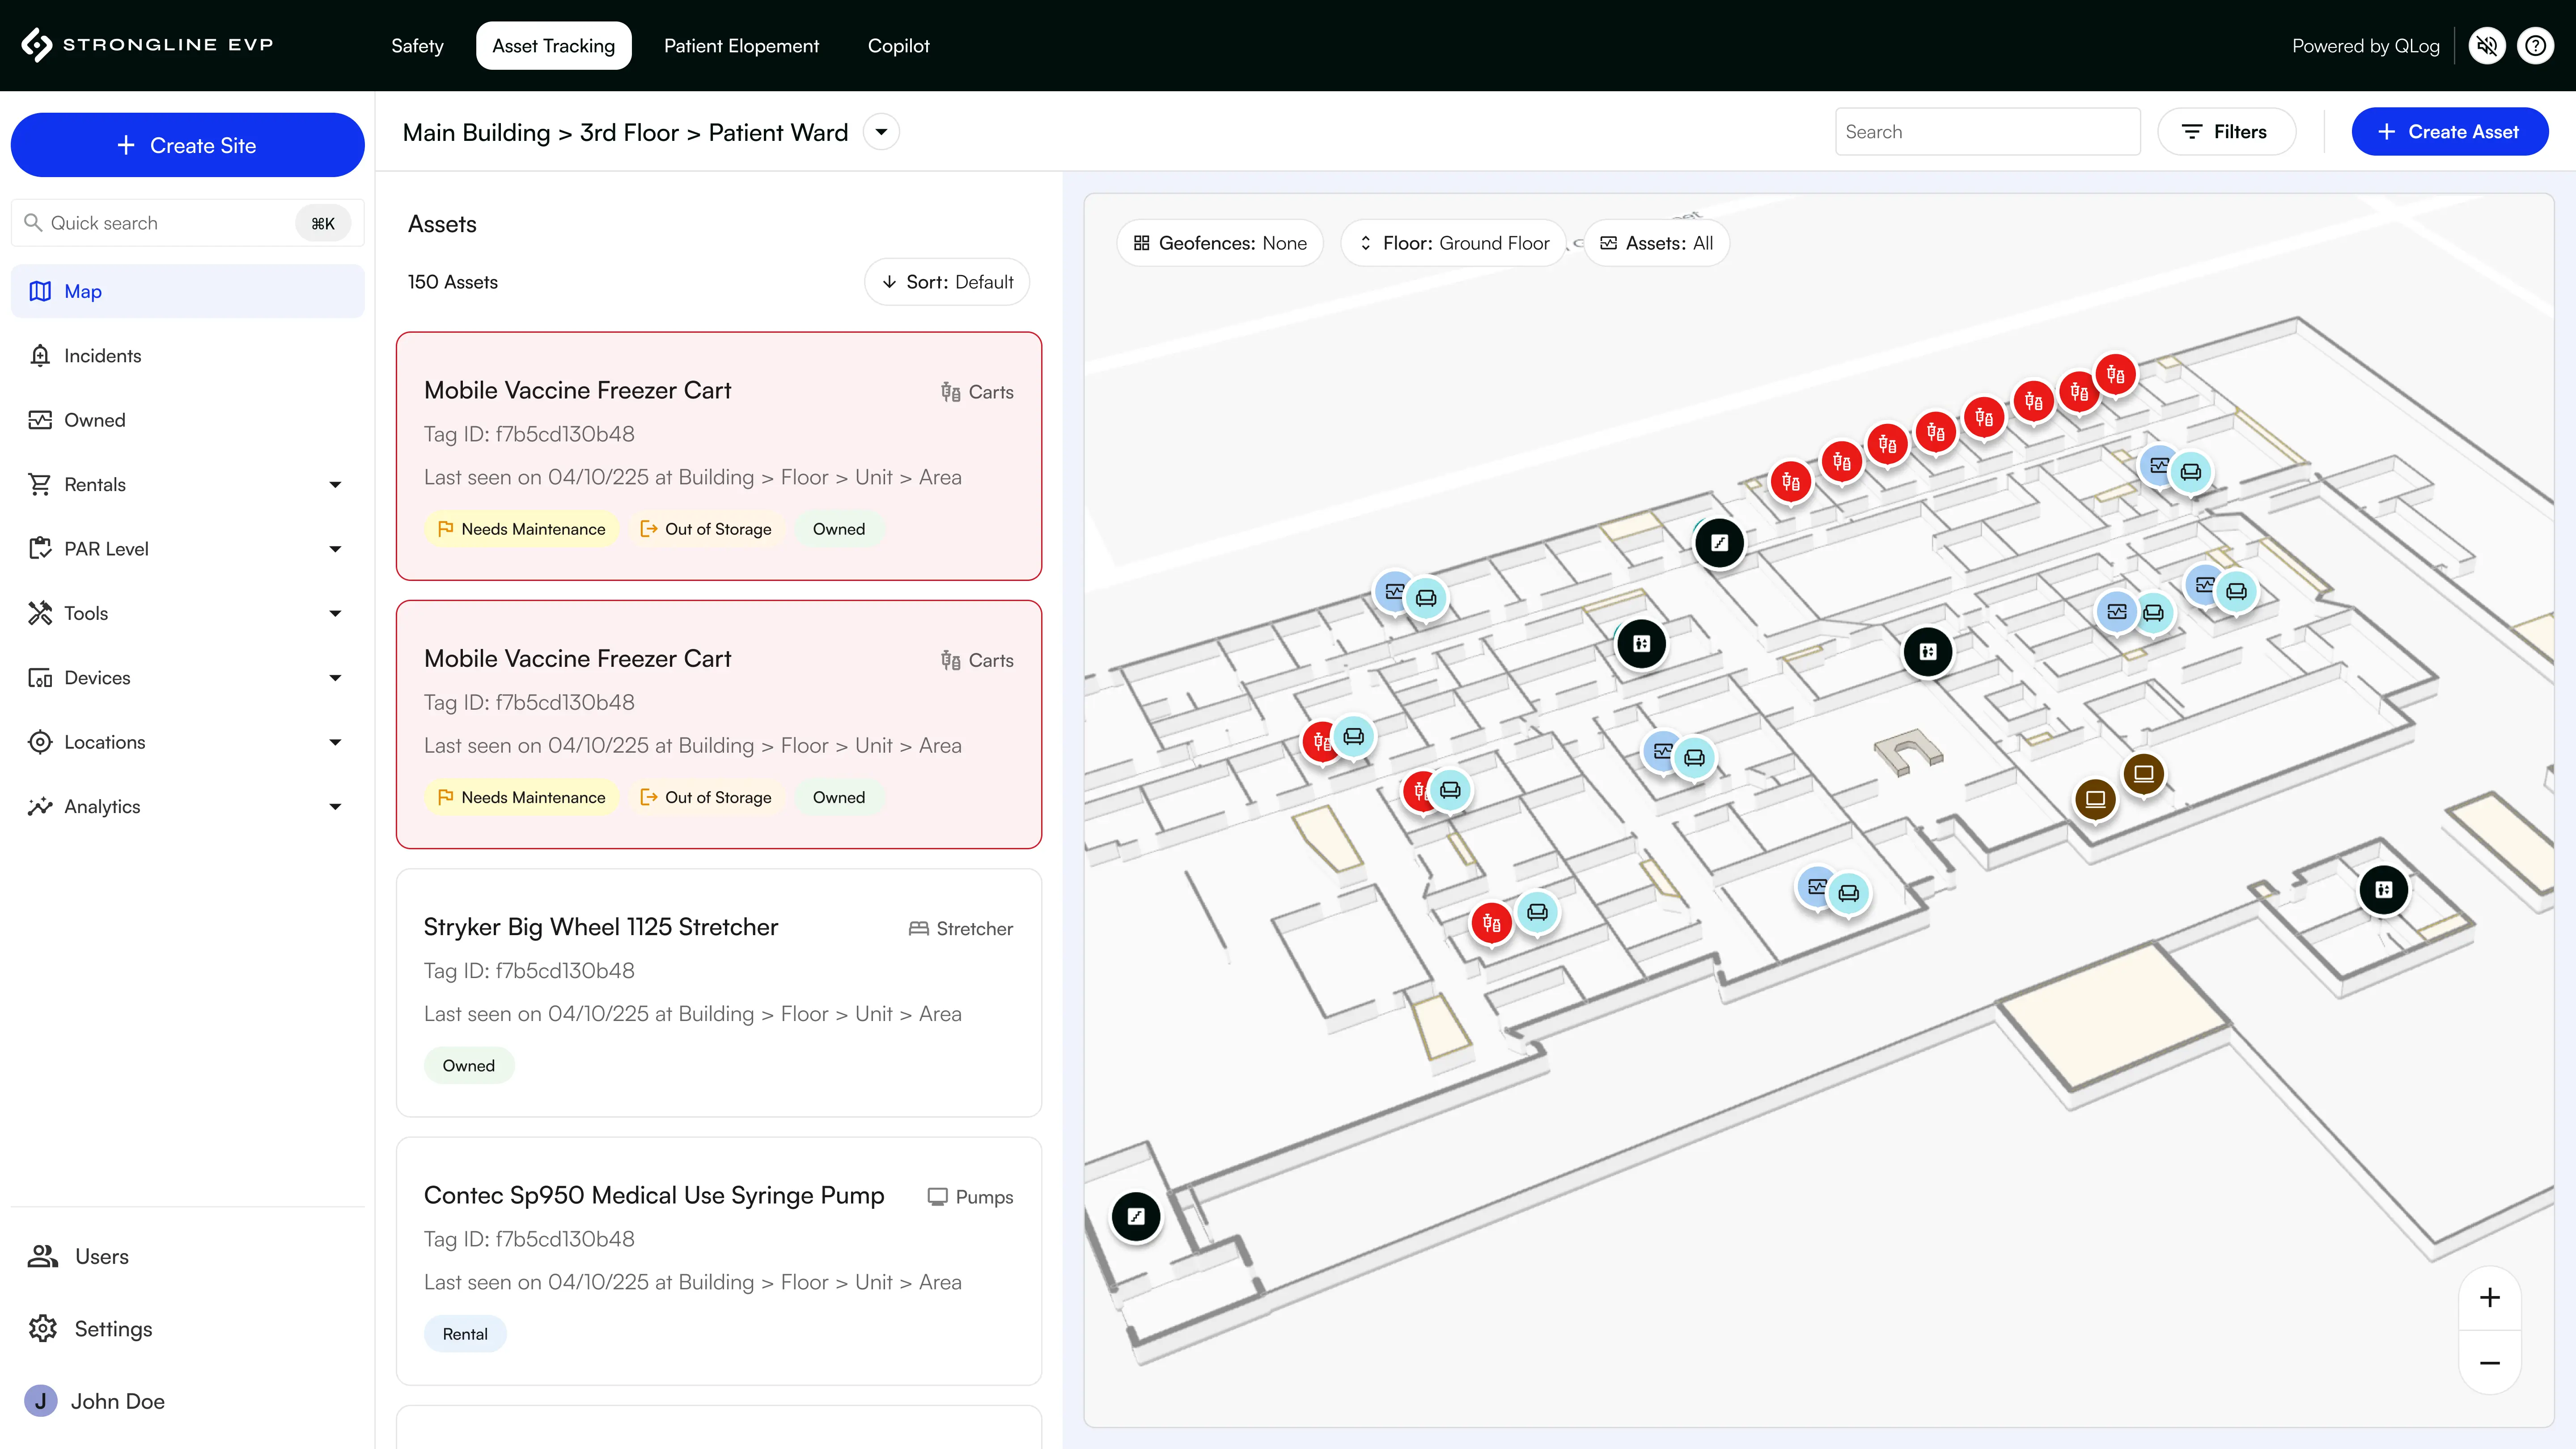Open Settings gear in sidebar

click(x=43, y=1329)
